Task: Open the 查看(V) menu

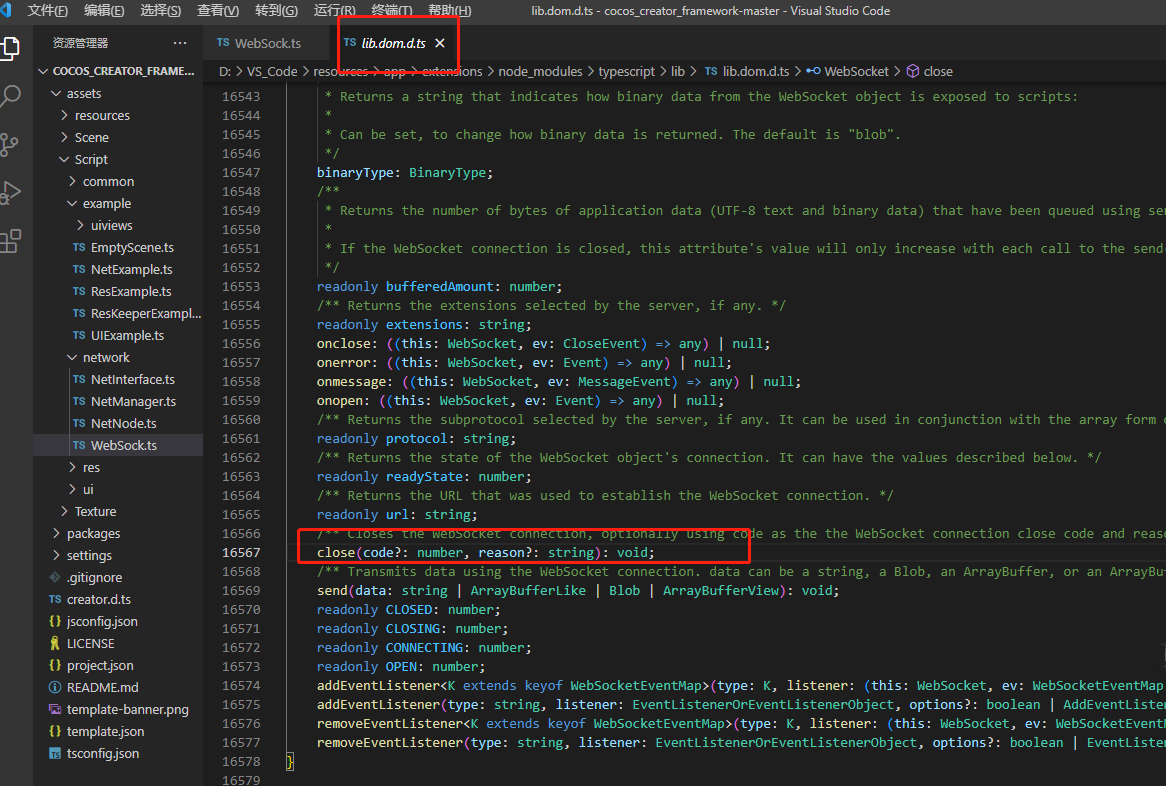Action: [218, 10]
